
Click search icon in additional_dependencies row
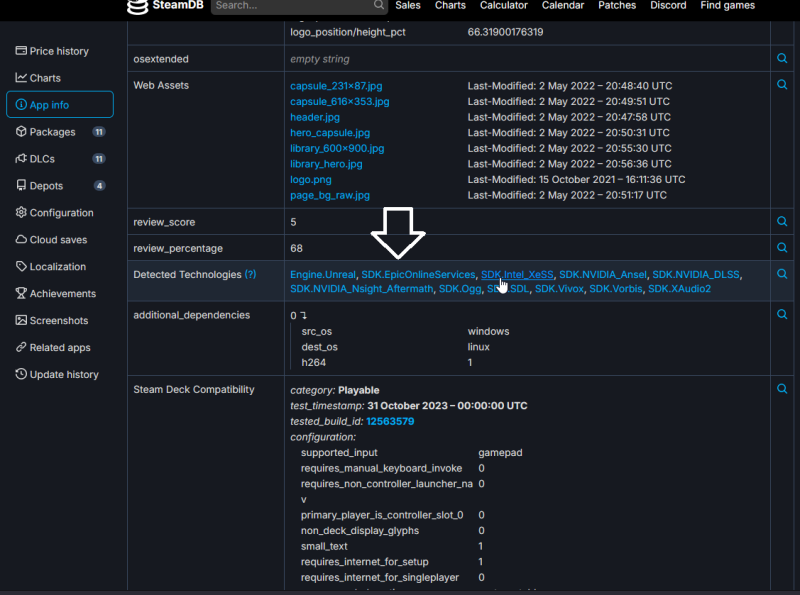(x=782, y=314)
